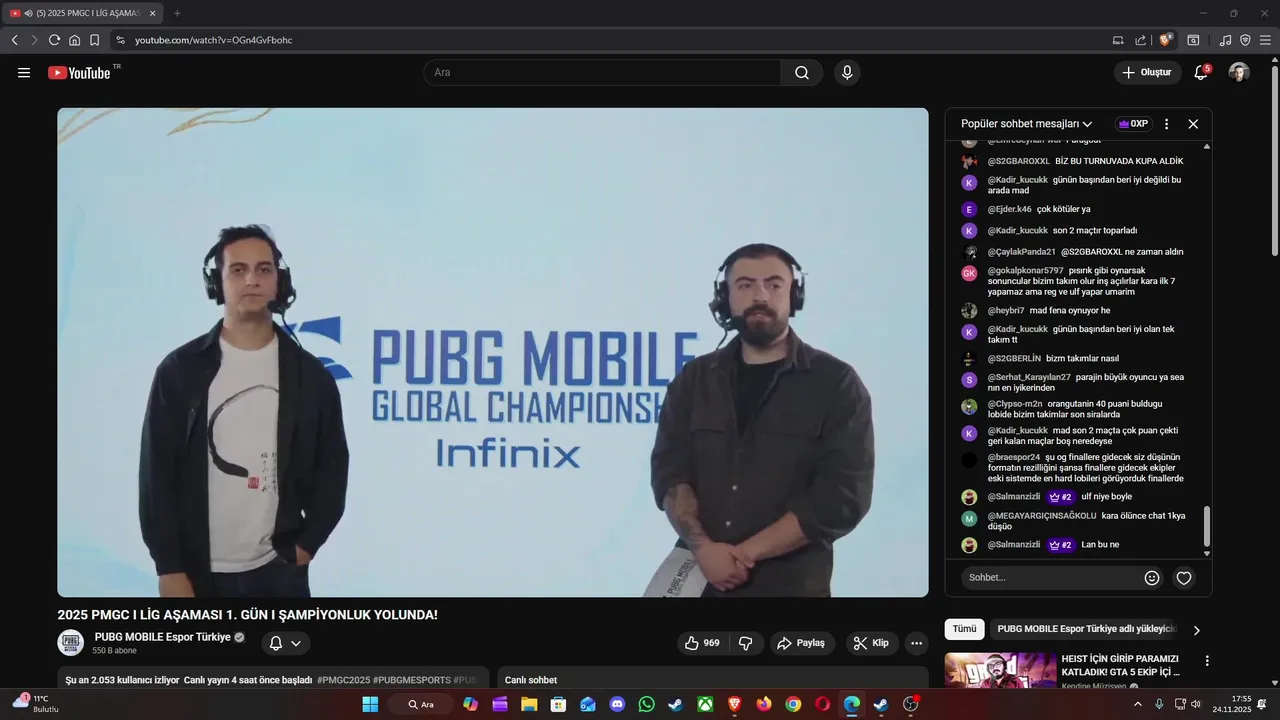Open HEIST İÇİN GİRİP video thumbnail
Image resolution: width=1280 pixels, height=720 pixels.
click(x=1000, y=671)
